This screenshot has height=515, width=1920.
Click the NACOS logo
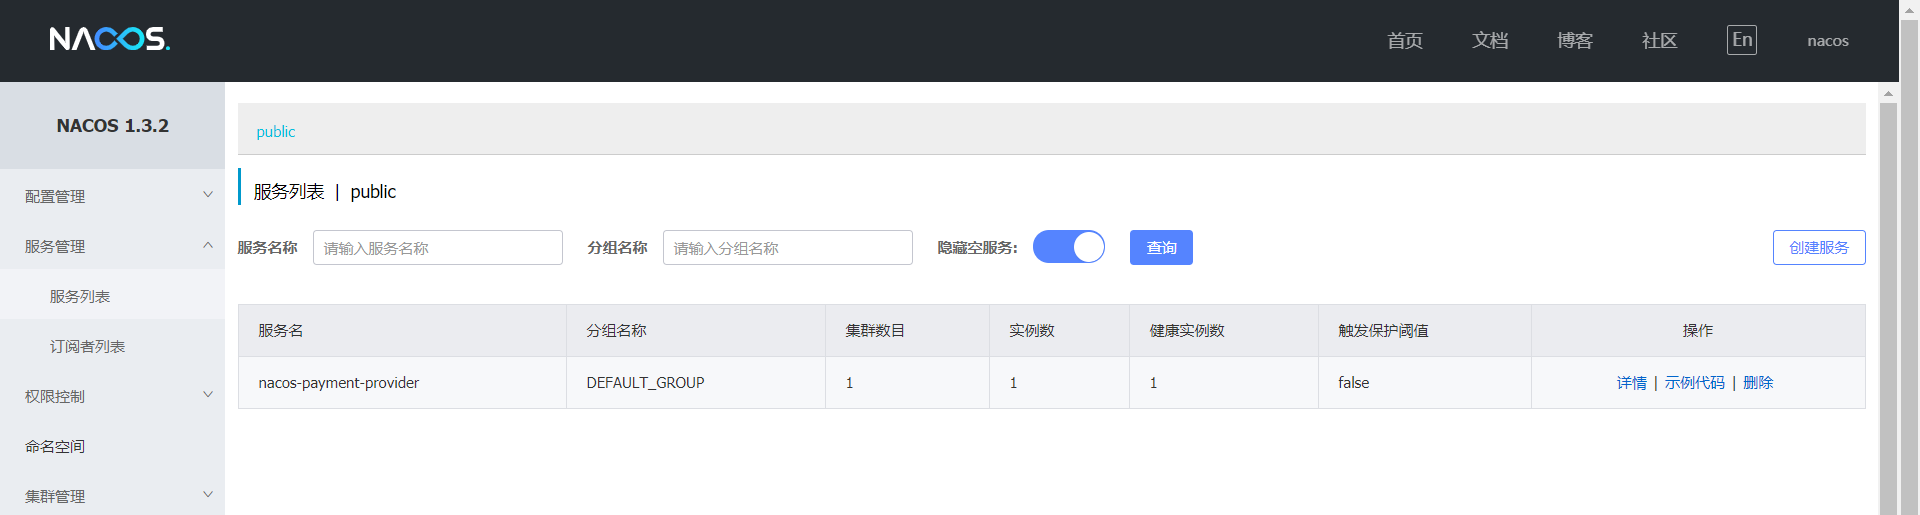coord(110,39)
